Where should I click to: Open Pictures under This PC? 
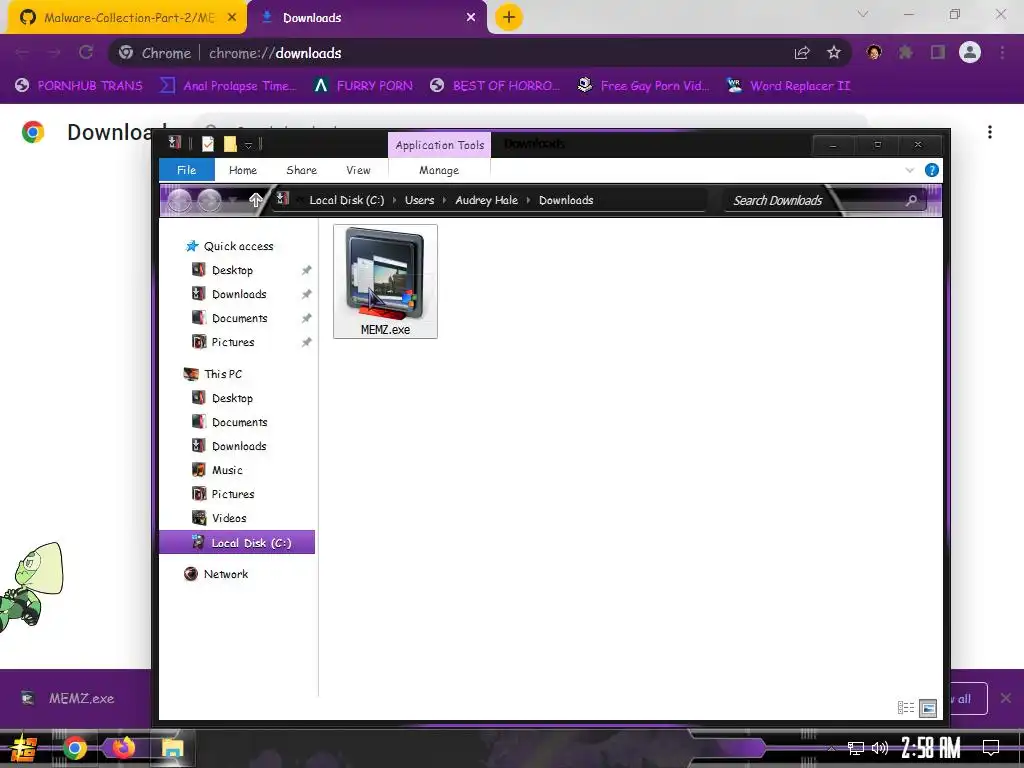click(x=232, y=494)
